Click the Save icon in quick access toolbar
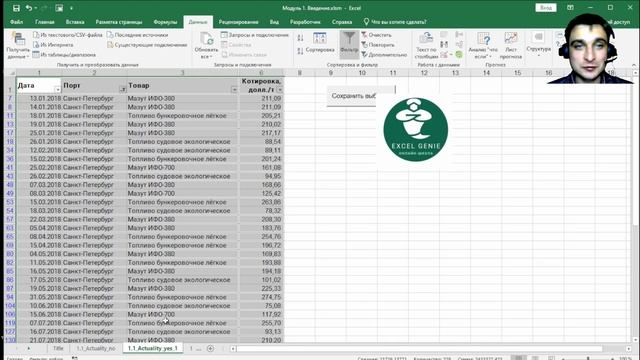This screenshot has height=360, width=640. (x=16, y=8)
